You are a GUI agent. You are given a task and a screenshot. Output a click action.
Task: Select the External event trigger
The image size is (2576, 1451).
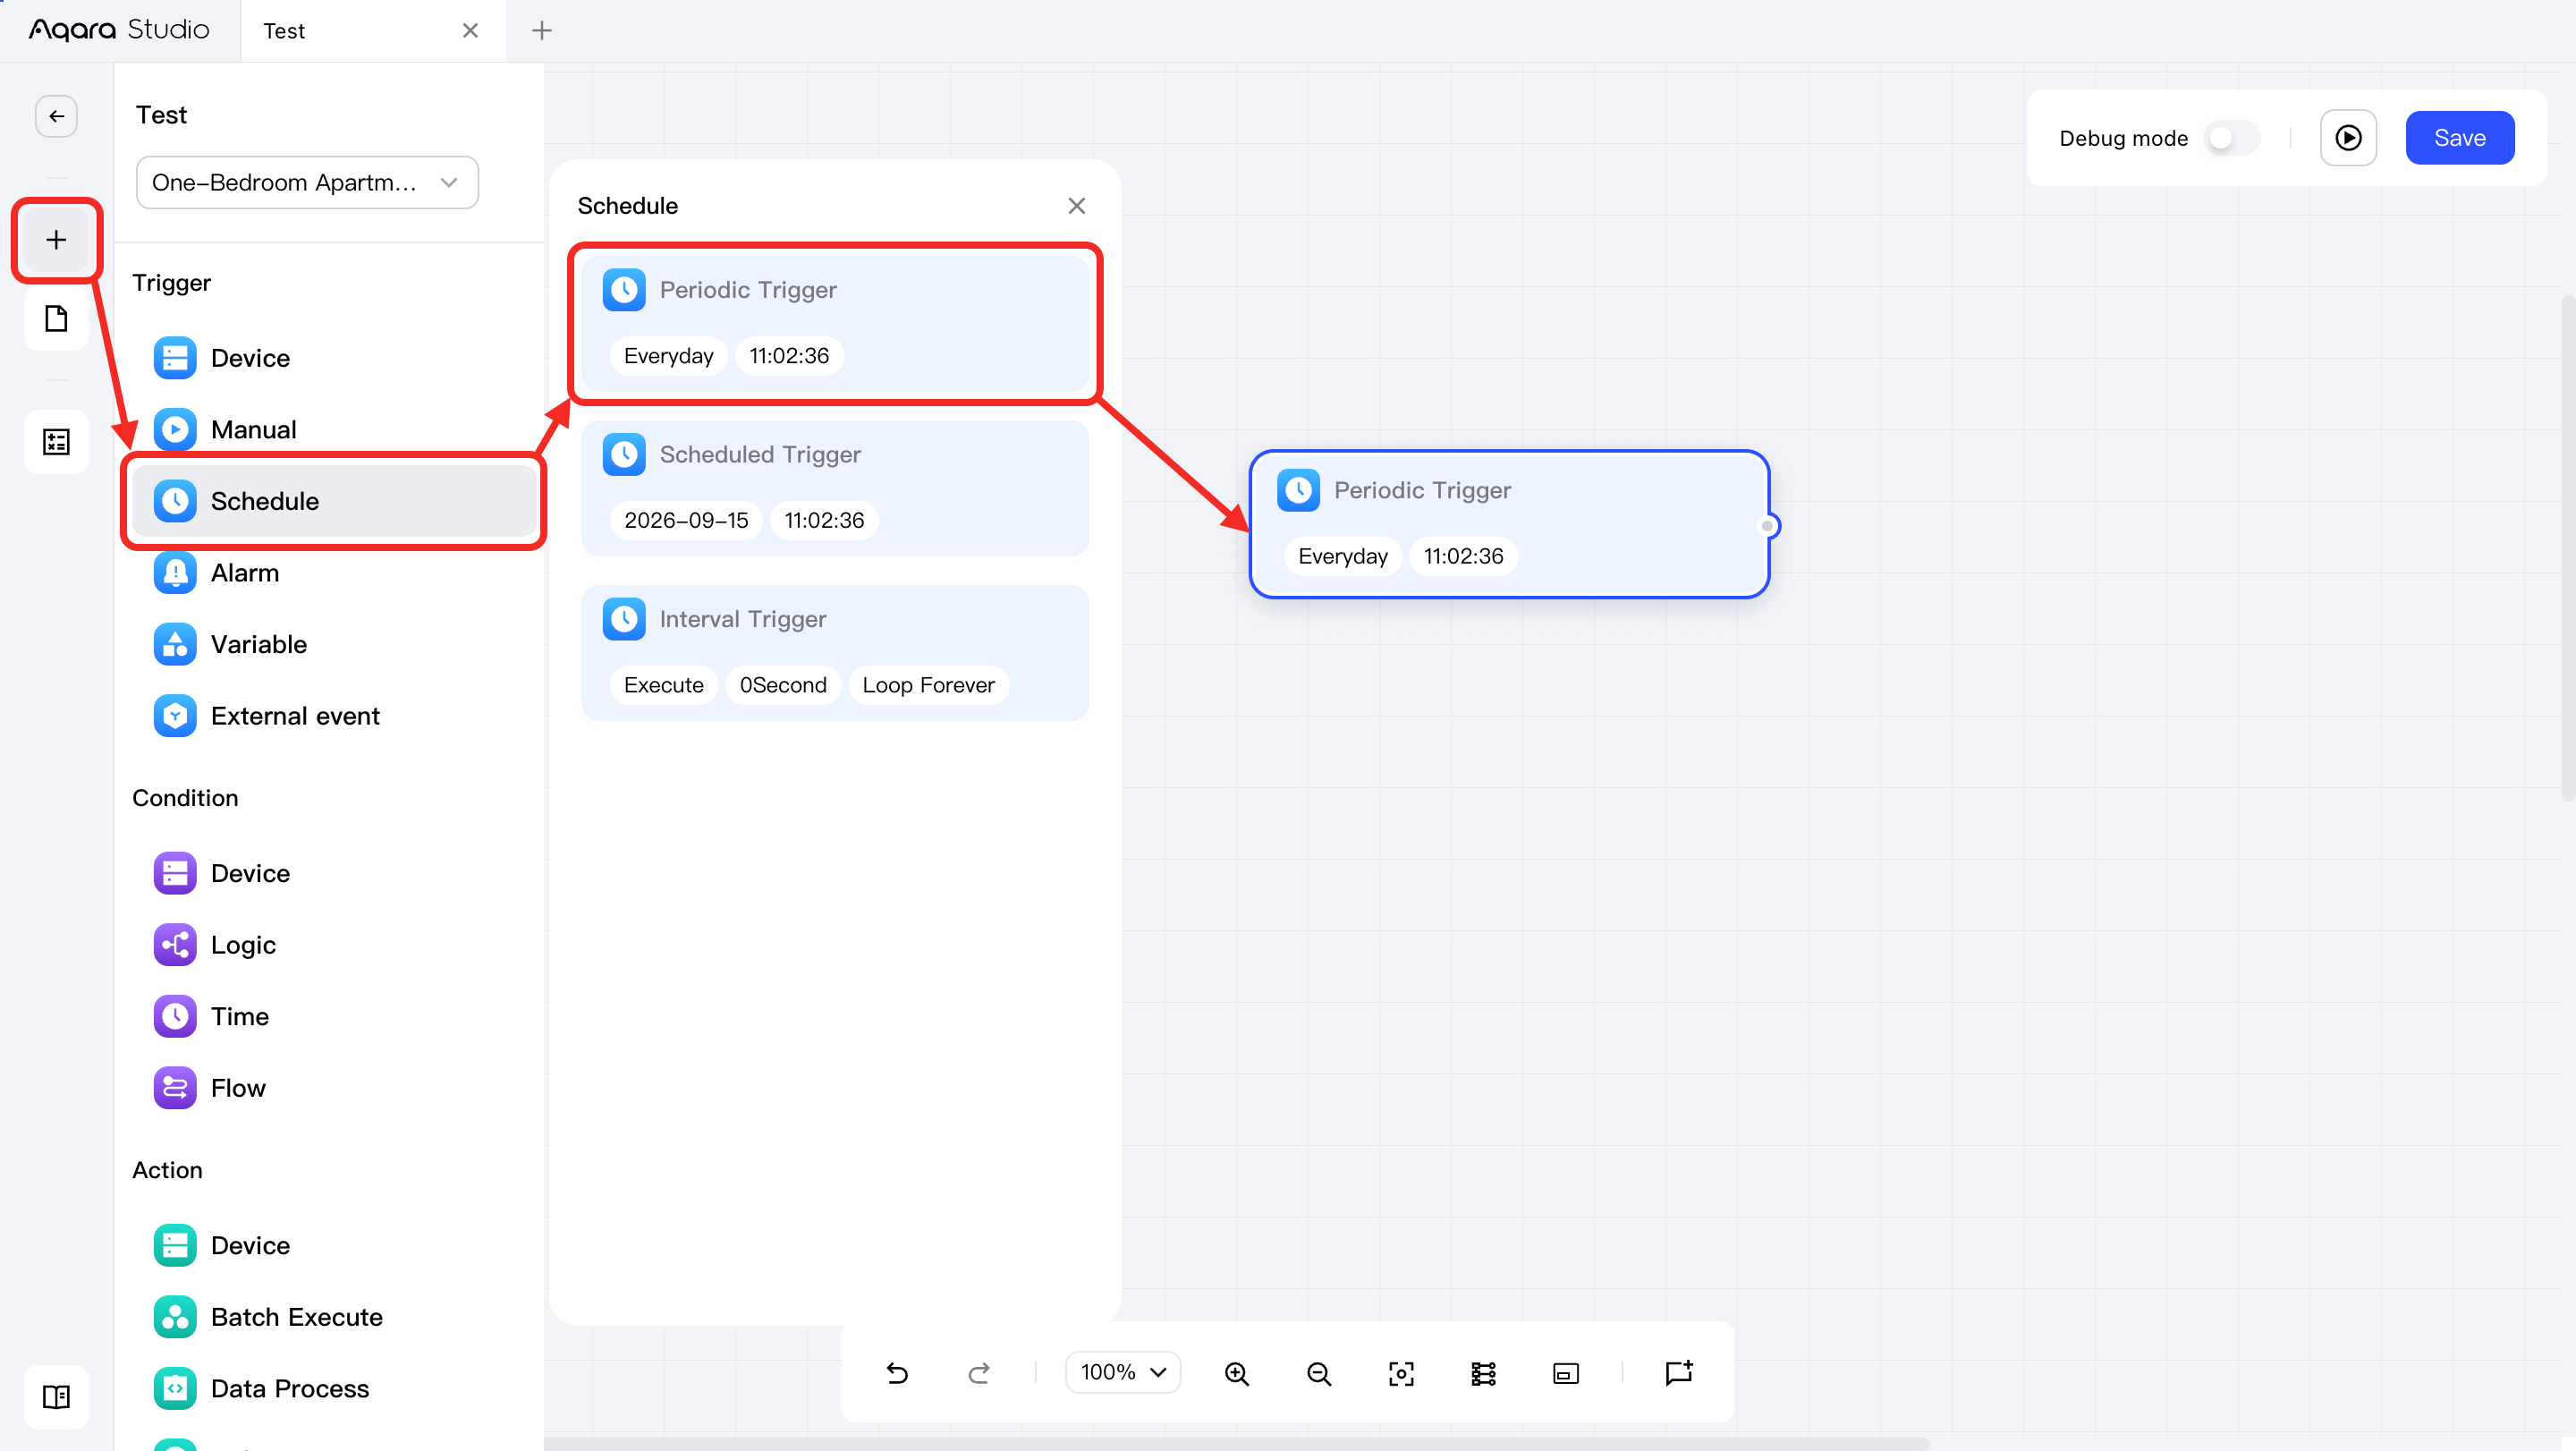point(334,716)
